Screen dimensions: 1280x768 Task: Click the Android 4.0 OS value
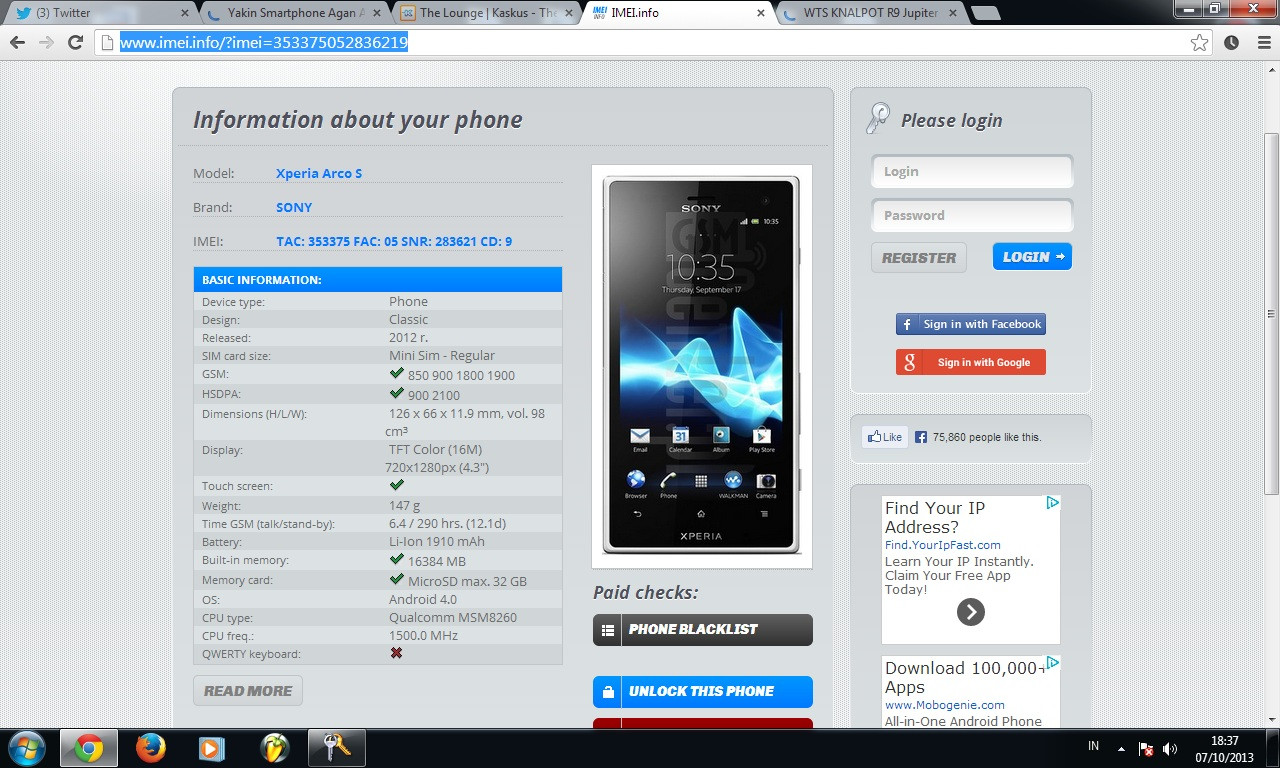(x=423, y=599)
